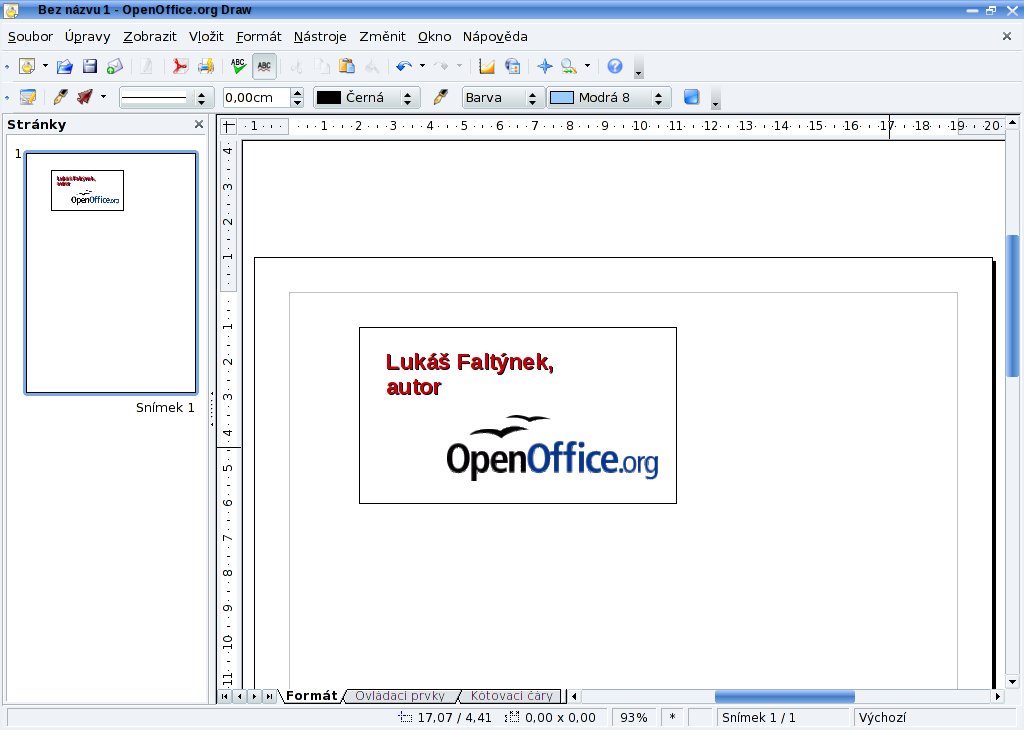The image size is (1024, 730).
Task: Export directly as PDF icon
Action: [x=180, y=66]
